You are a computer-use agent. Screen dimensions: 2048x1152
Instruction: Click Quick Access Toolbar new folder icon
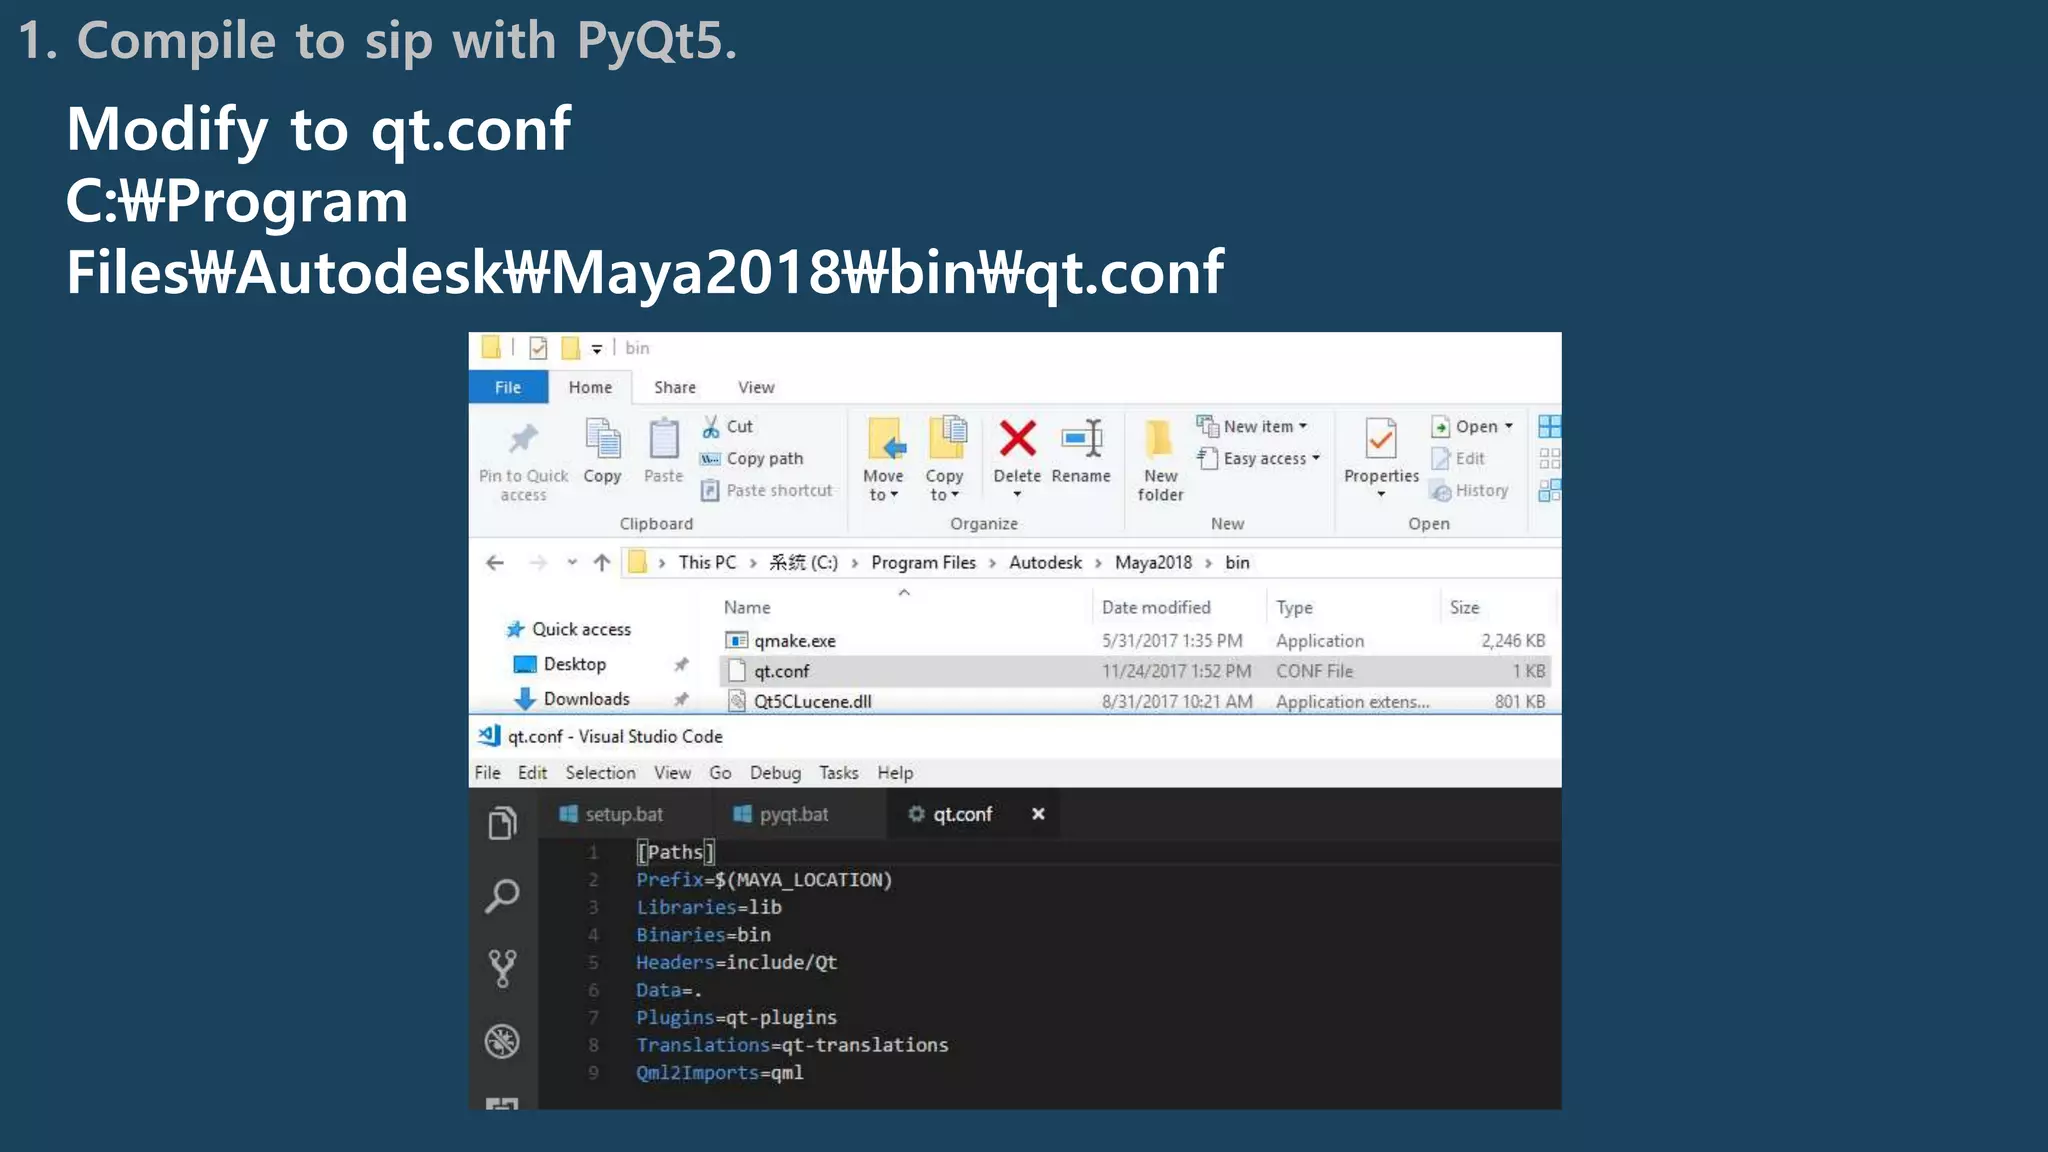(570, 348)
